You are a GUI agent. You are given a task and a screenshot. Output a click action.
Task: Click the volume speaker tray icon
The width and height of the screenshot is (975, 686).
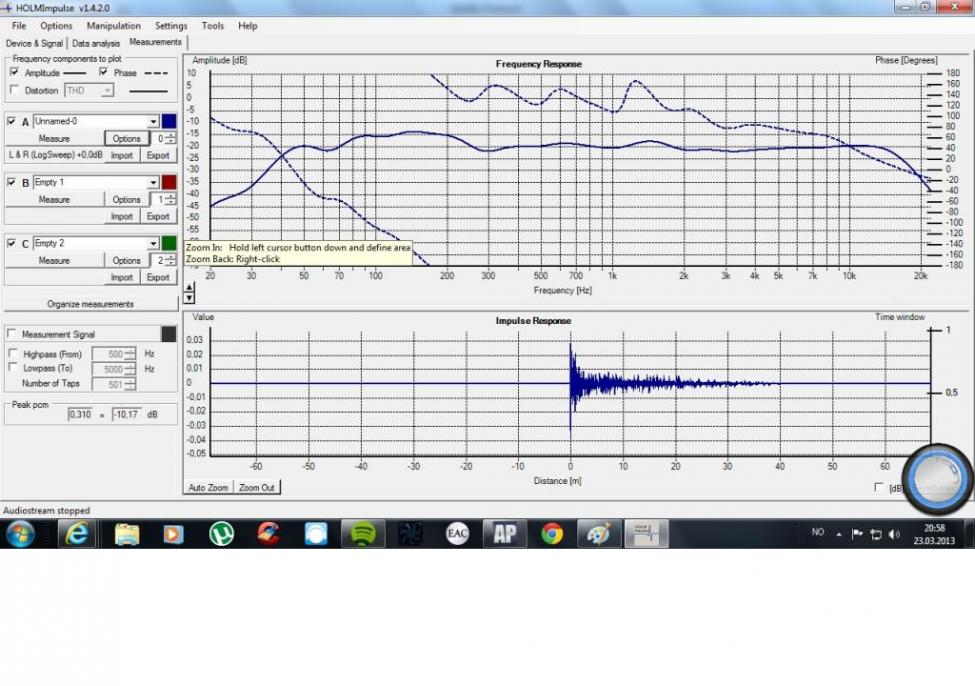(893, 534)
